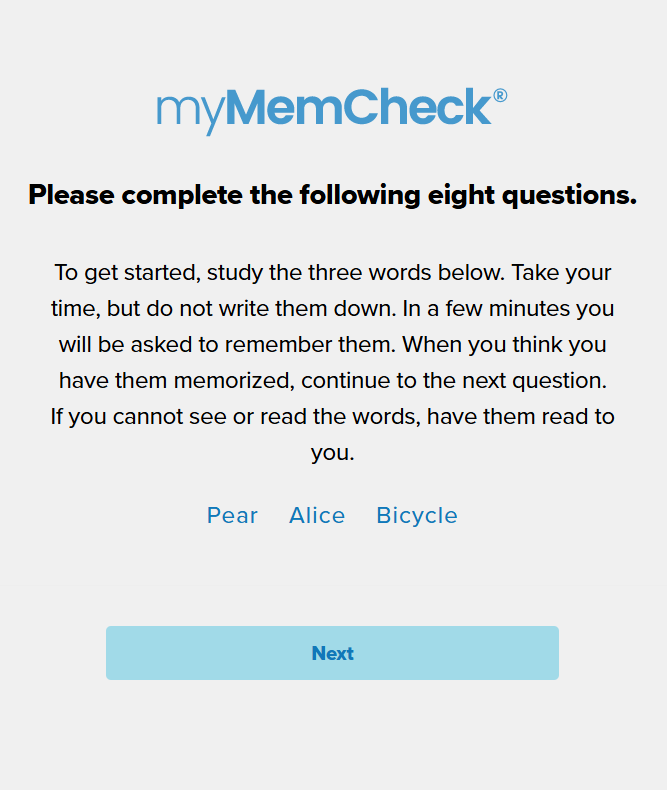Select the word Pear

(x=232, y=515)
